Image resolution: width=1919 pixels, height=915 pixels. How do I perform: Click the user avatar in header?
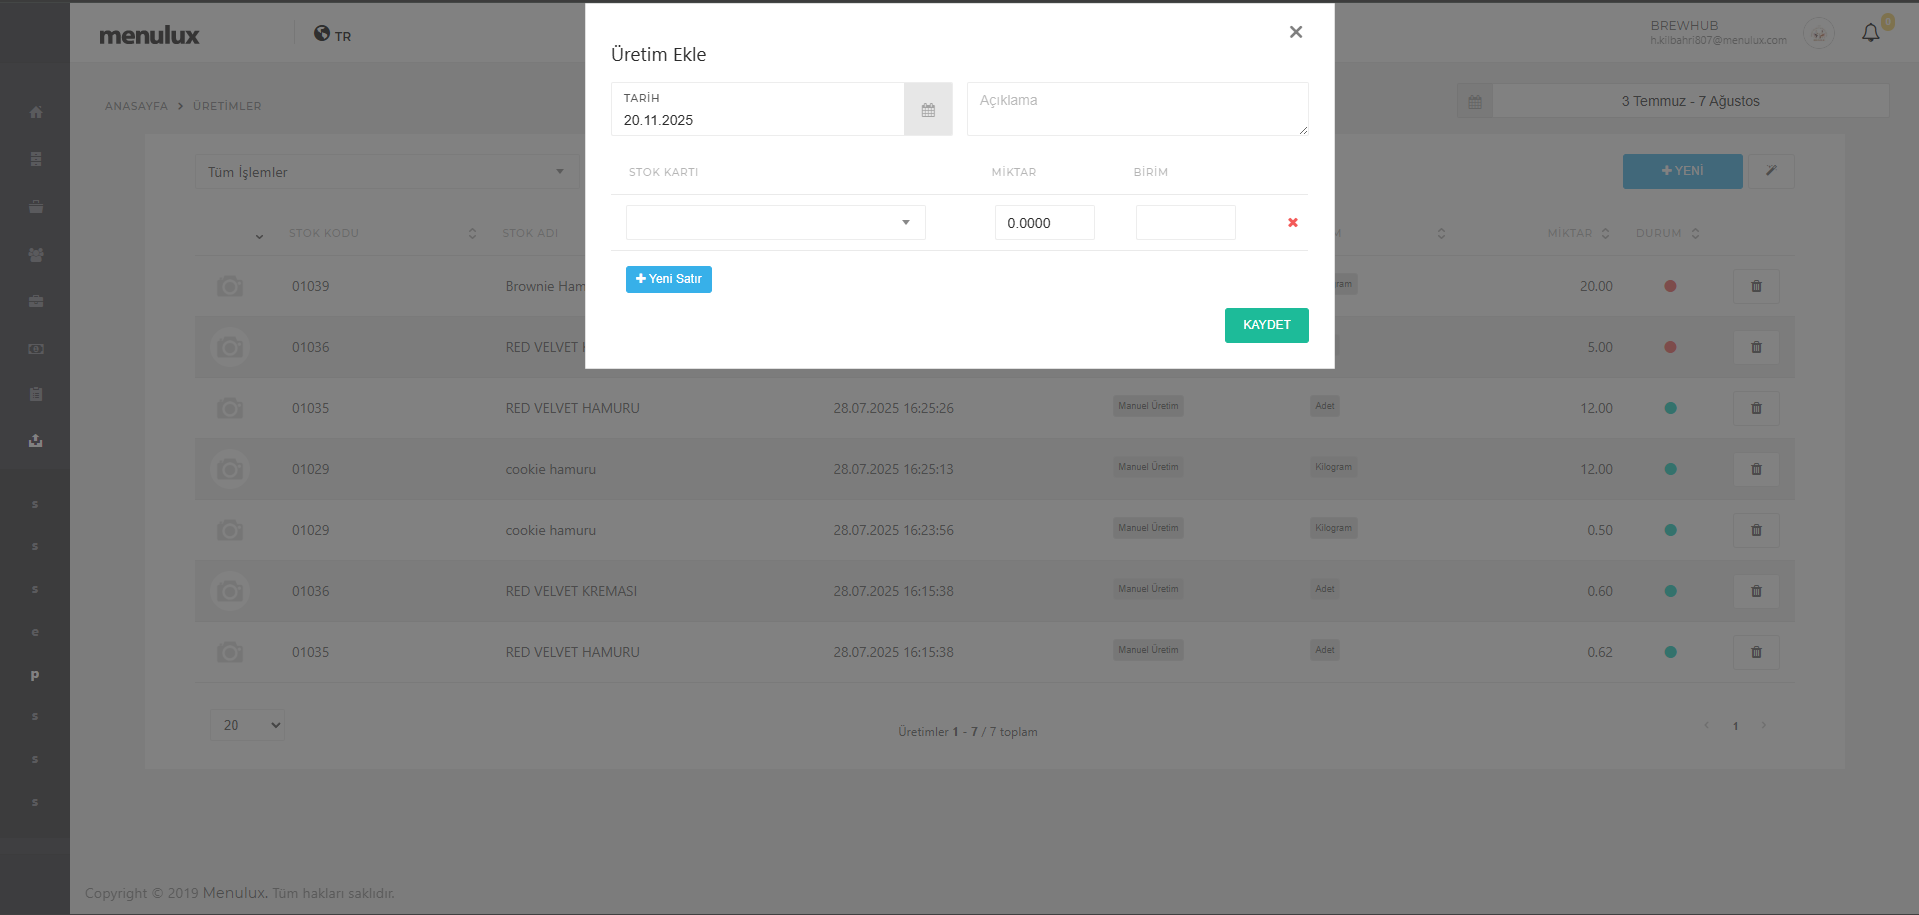1818,34
